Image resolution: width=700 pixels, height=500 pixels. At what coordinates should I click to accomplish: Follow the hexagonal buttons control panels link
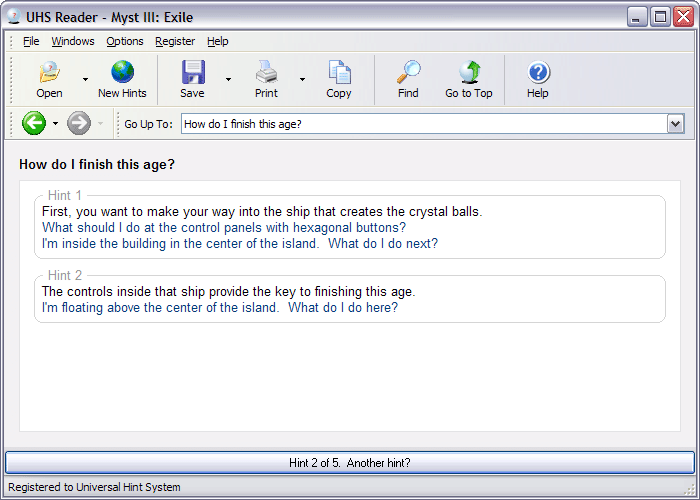(x=224, y=228)
